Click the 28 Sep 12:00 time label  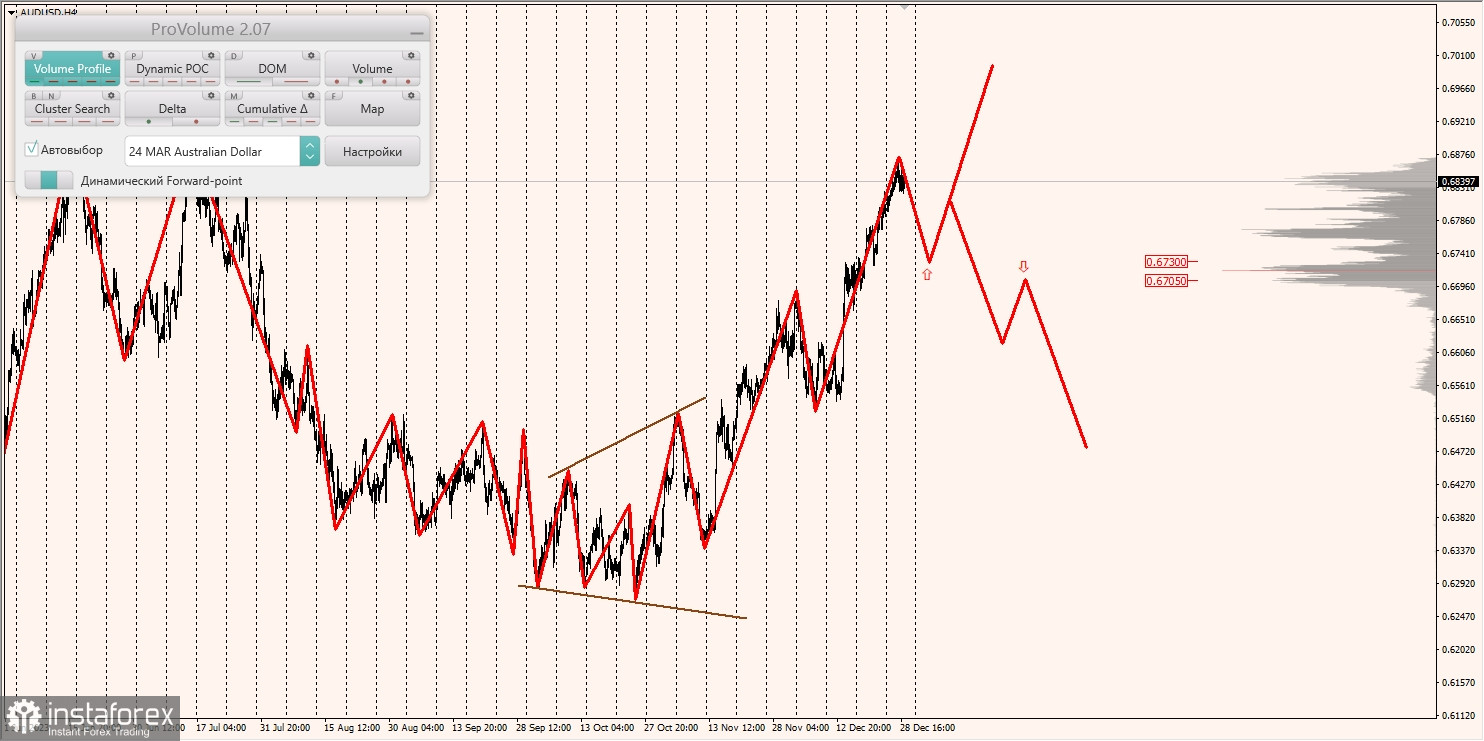544,728
